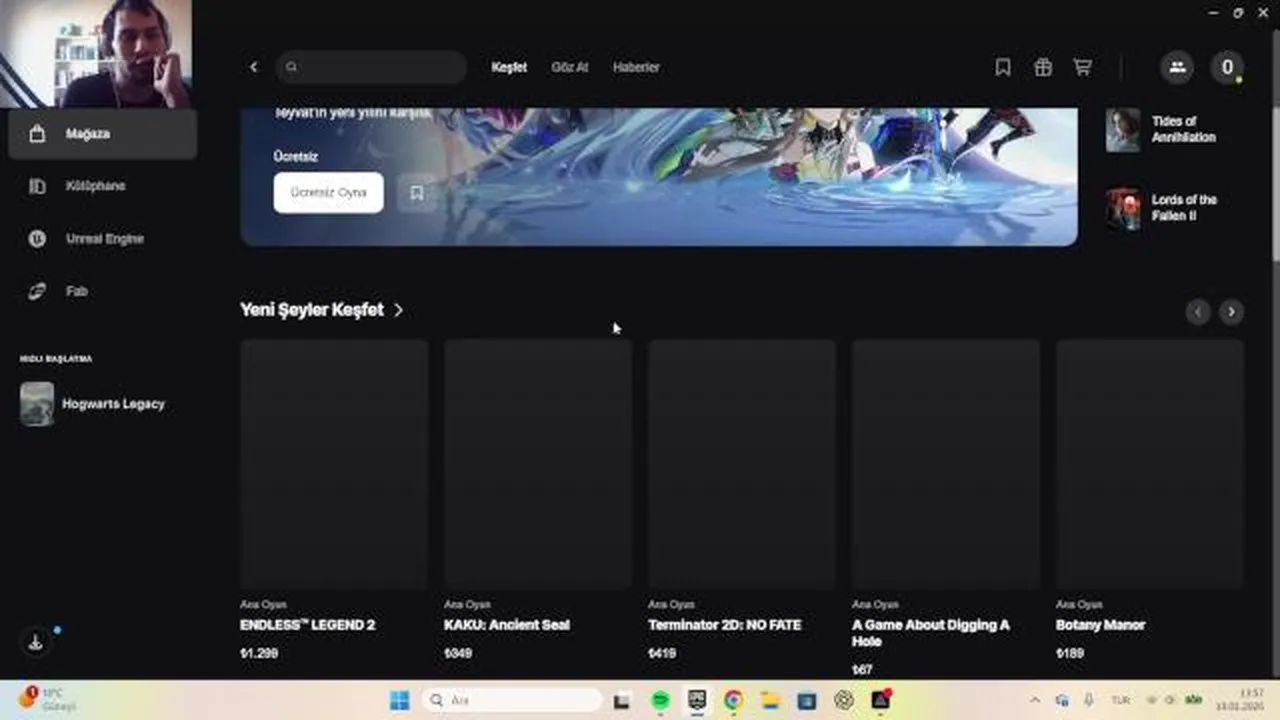The image size is (1280, 720).
Task: Switch to the Göz At tab
Action: (x=570, y=67)
